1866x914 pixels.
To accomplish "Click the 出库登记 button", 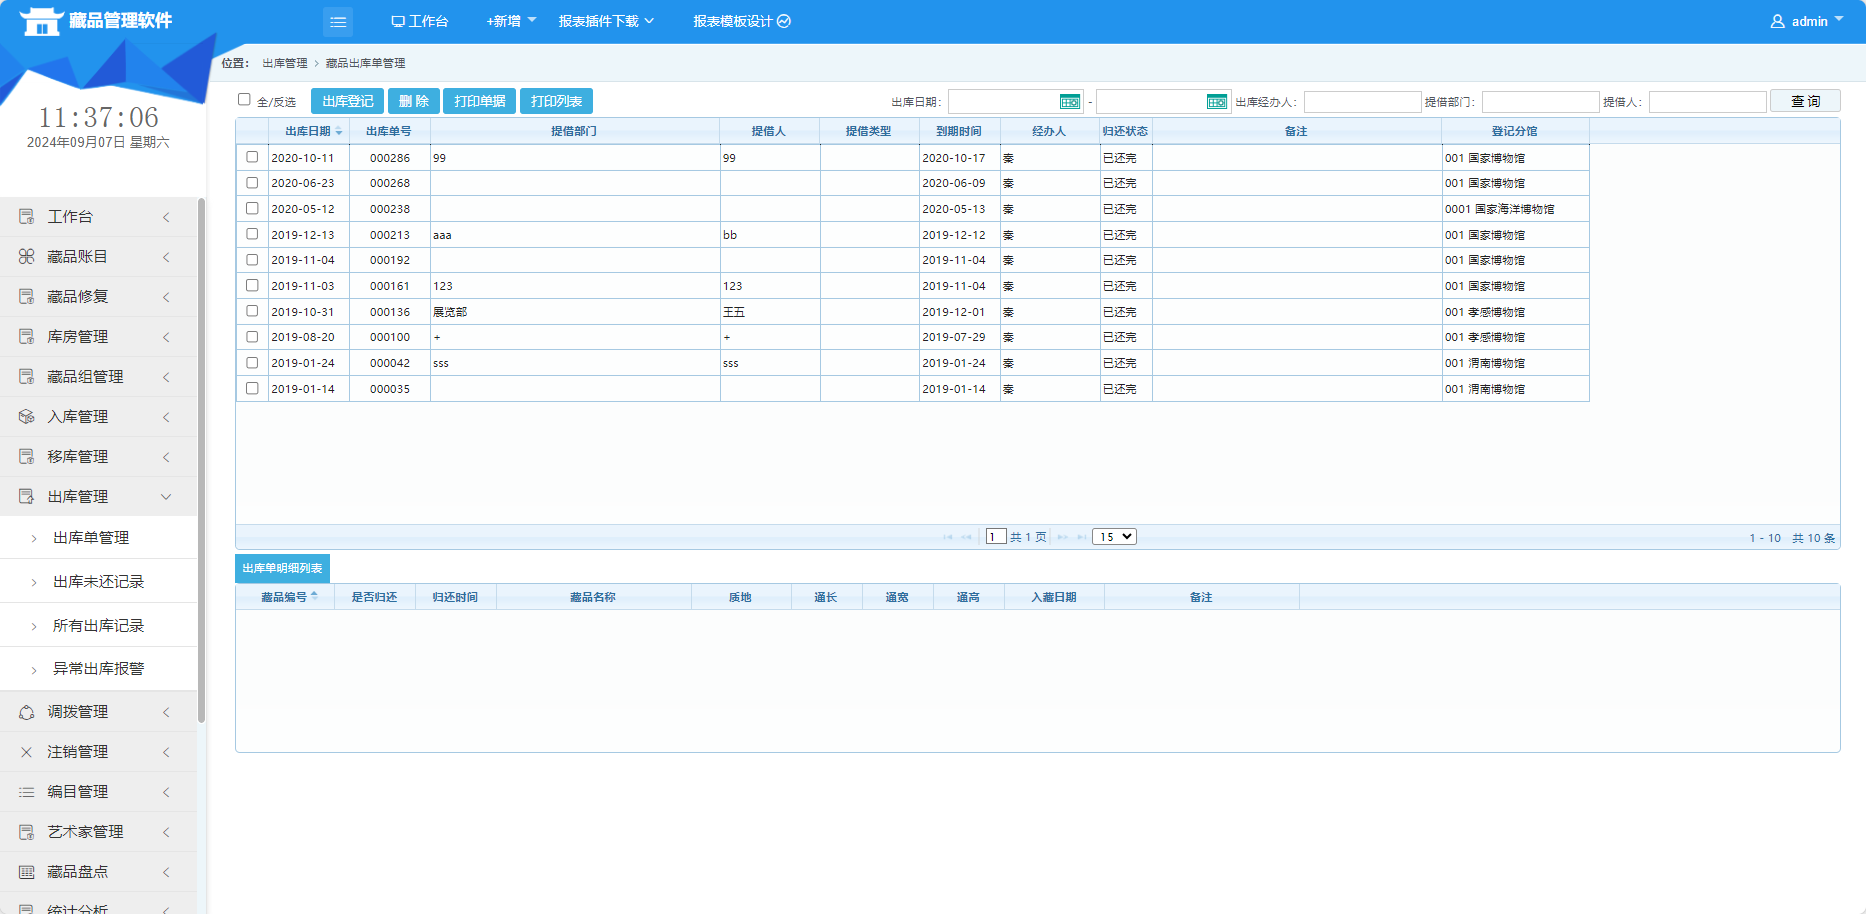I will [x=347, y=101].
